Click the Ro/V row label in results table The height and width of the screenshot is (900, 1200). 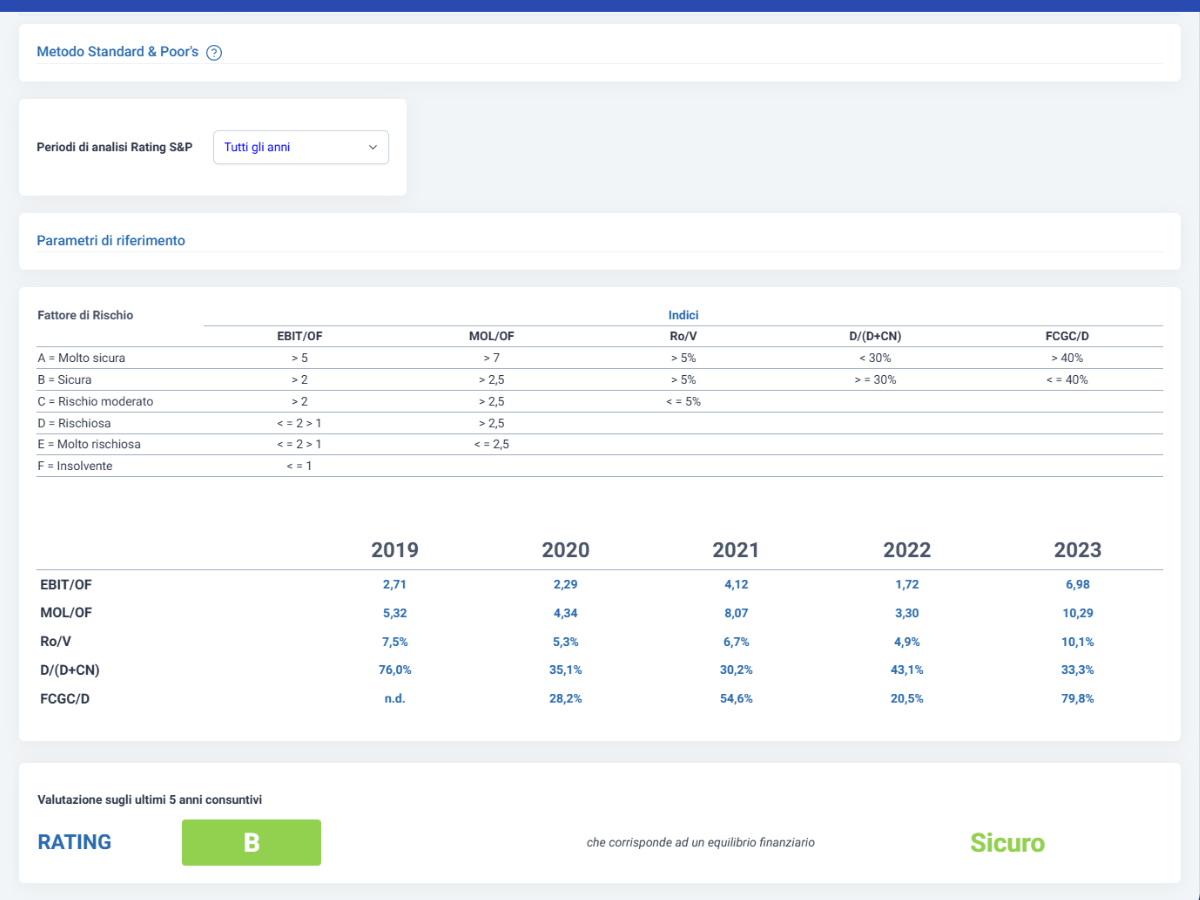[x=54, y=642]
